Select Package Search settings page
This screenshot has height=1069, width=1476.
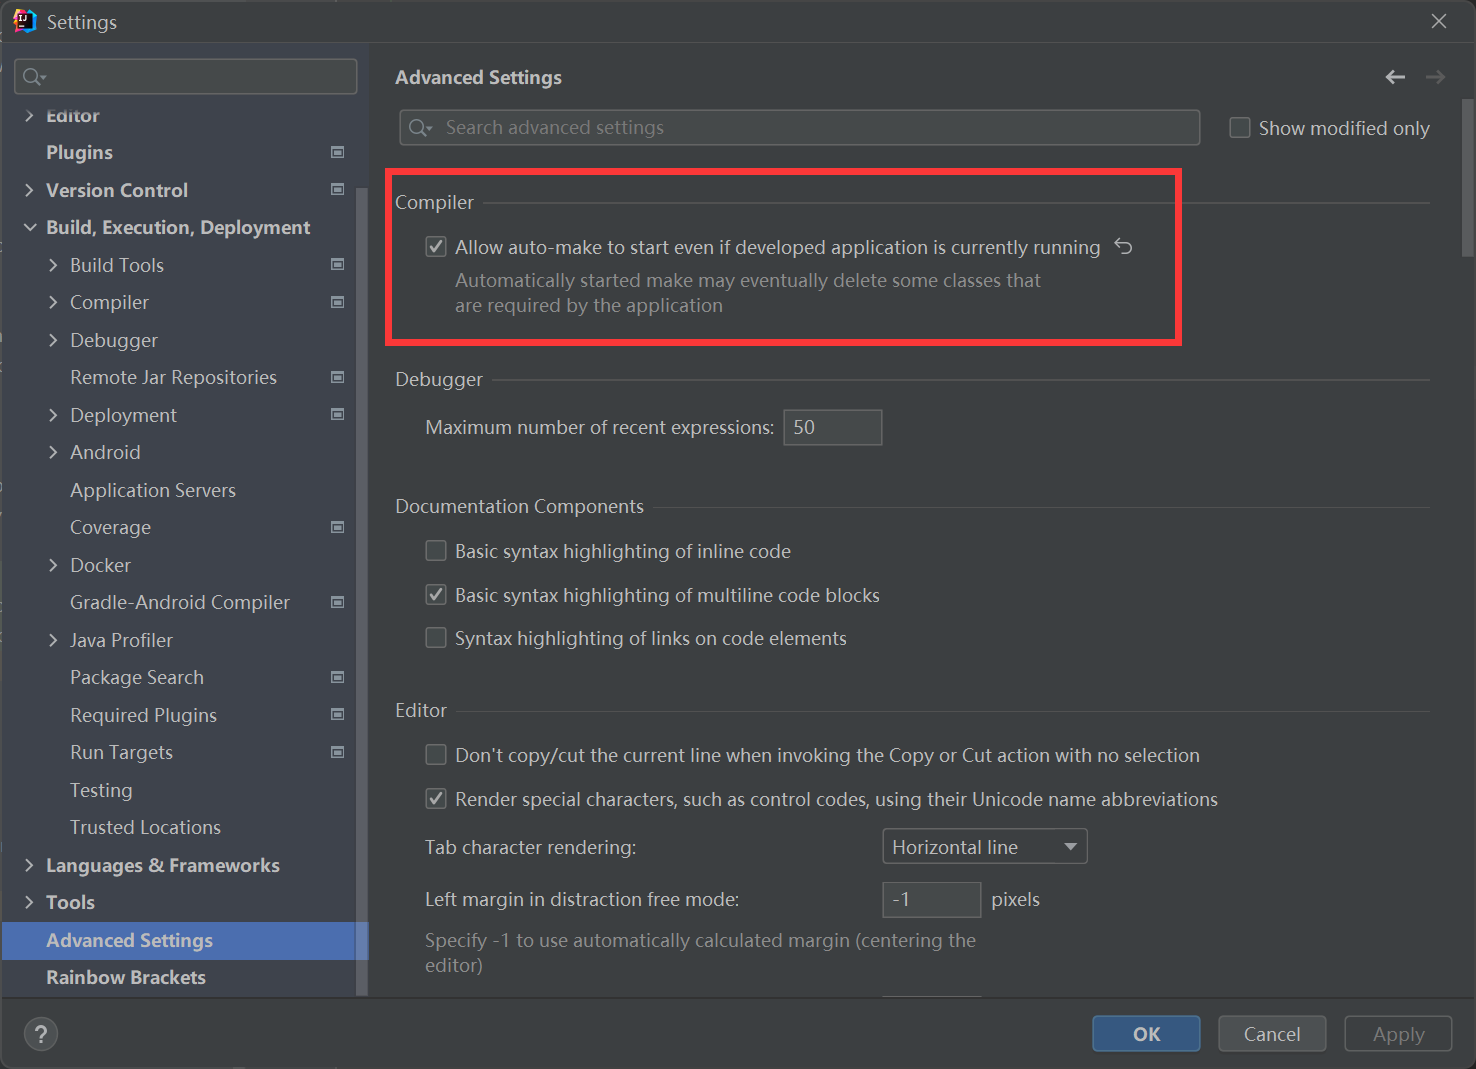pos(137,677)
